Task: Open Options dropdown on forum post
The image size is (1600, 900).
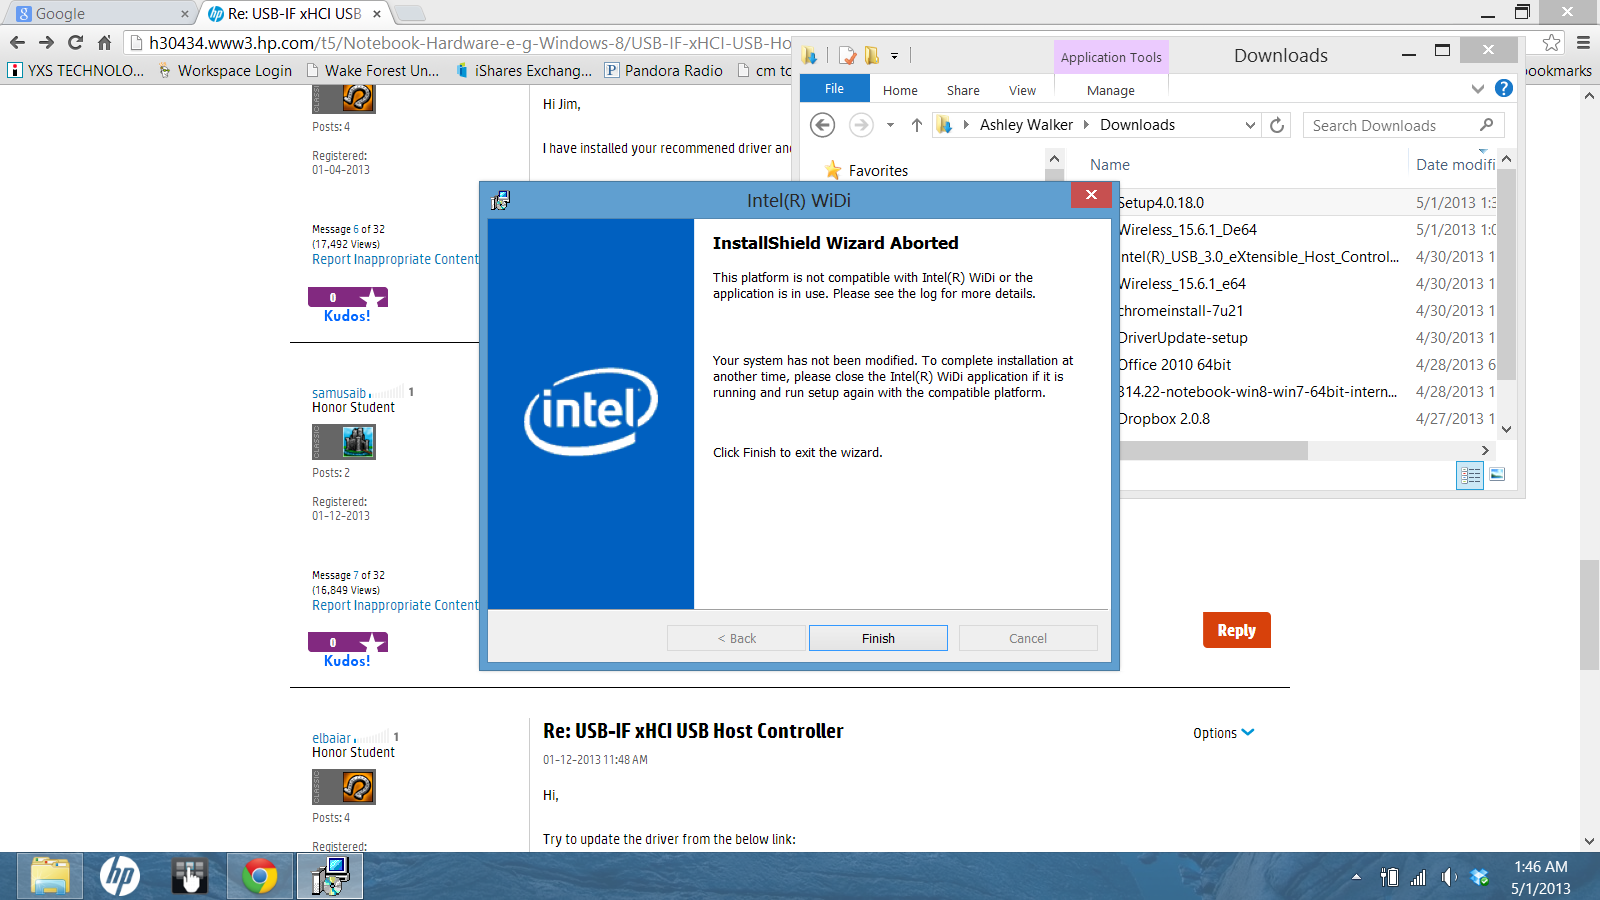Action: click(1223, 733)
